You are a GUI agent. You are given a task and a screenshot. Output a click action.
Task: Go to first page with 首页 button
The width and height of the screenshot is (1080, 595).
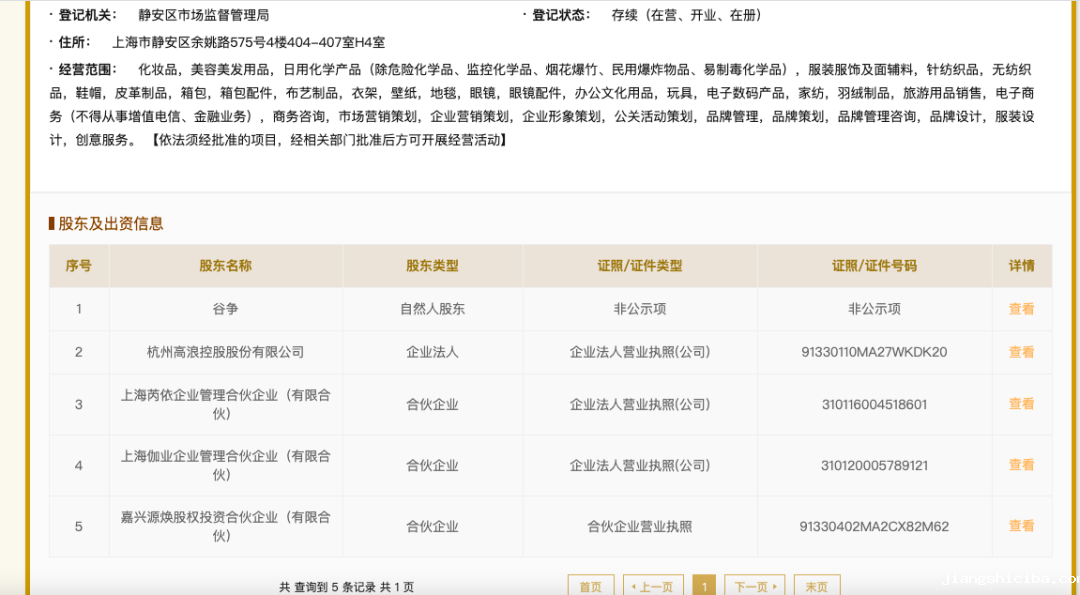pyautogui.click(x=591, y=586)
